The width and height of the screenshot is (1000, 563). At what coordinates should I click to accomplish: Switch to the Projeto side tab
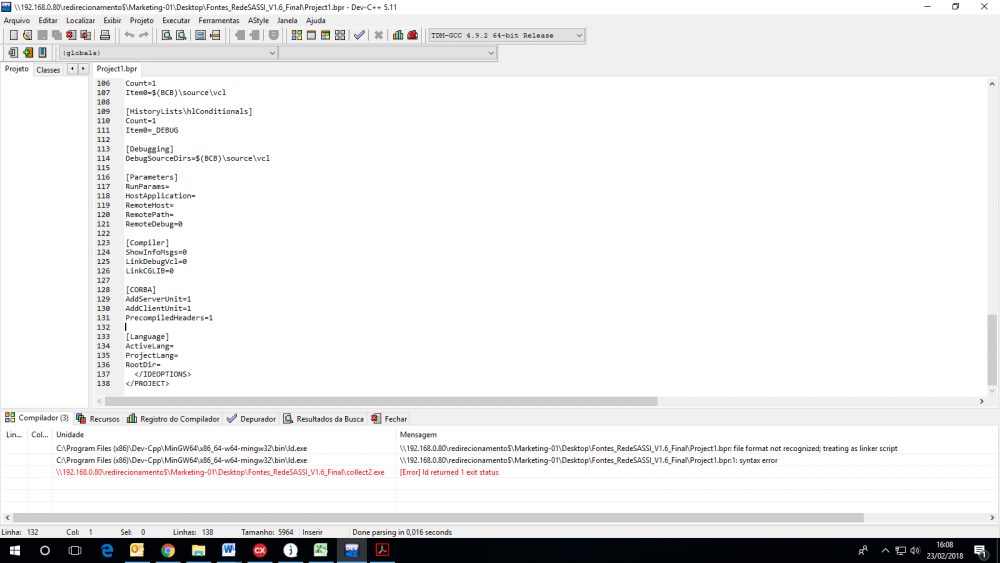[17, 69]
